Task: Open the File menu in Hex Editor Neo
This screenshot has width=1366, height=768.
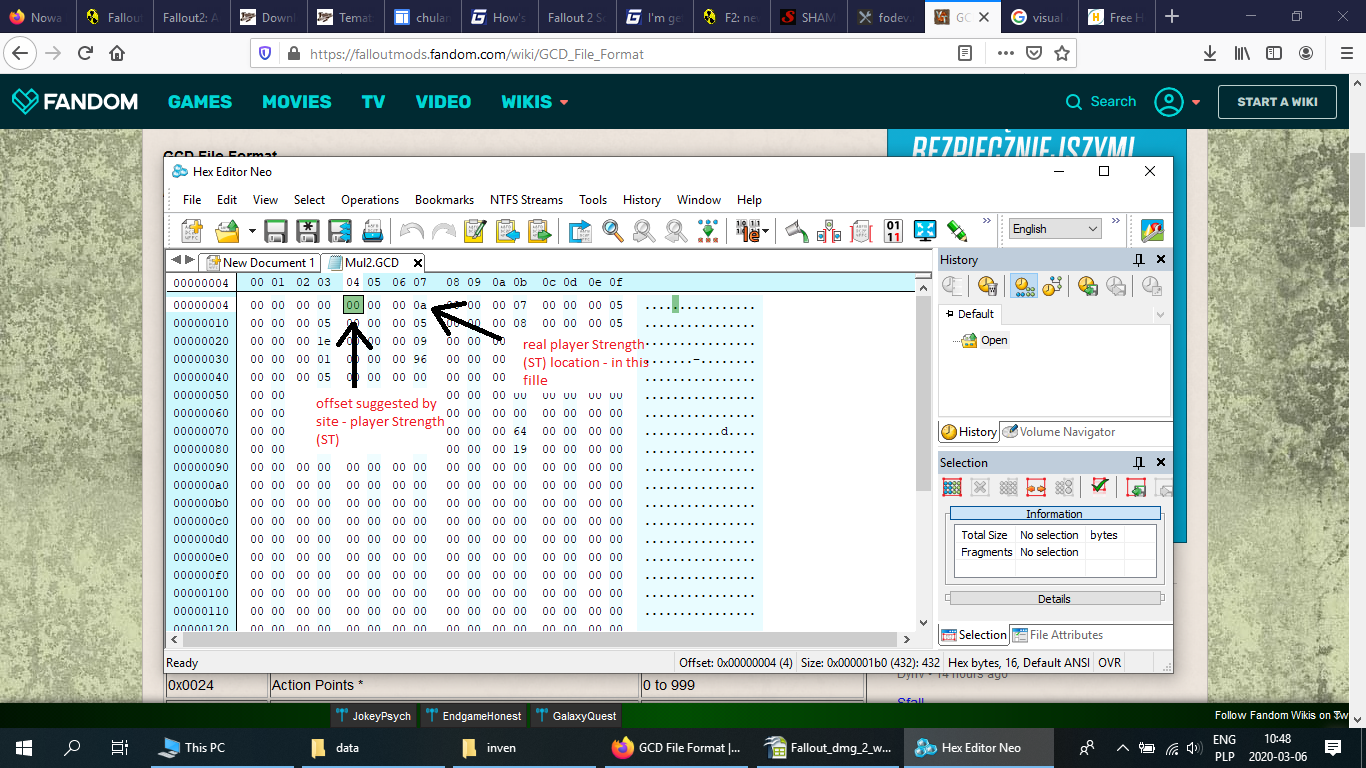Action: click(192, 199)
